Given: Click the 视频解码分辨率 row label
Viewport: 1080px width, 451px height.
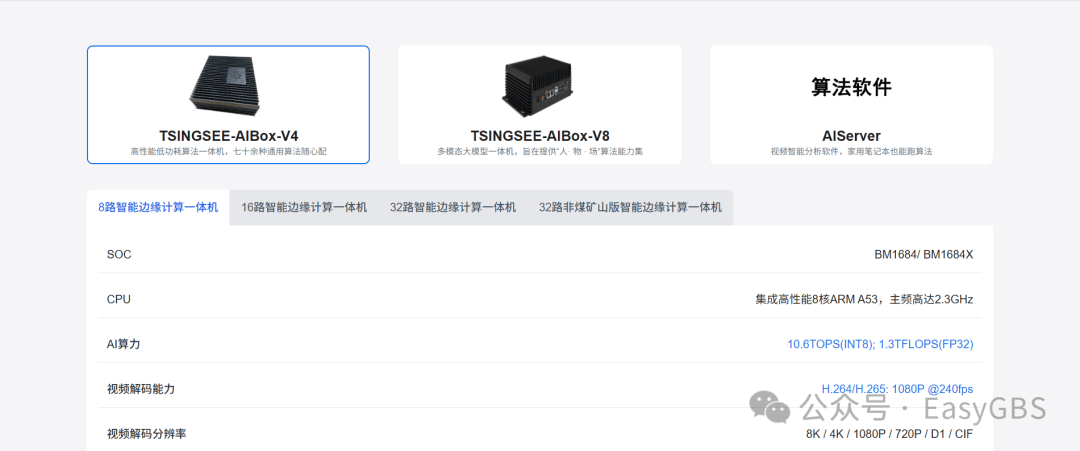Looking at the screenshot, I should tap(147, 434).
